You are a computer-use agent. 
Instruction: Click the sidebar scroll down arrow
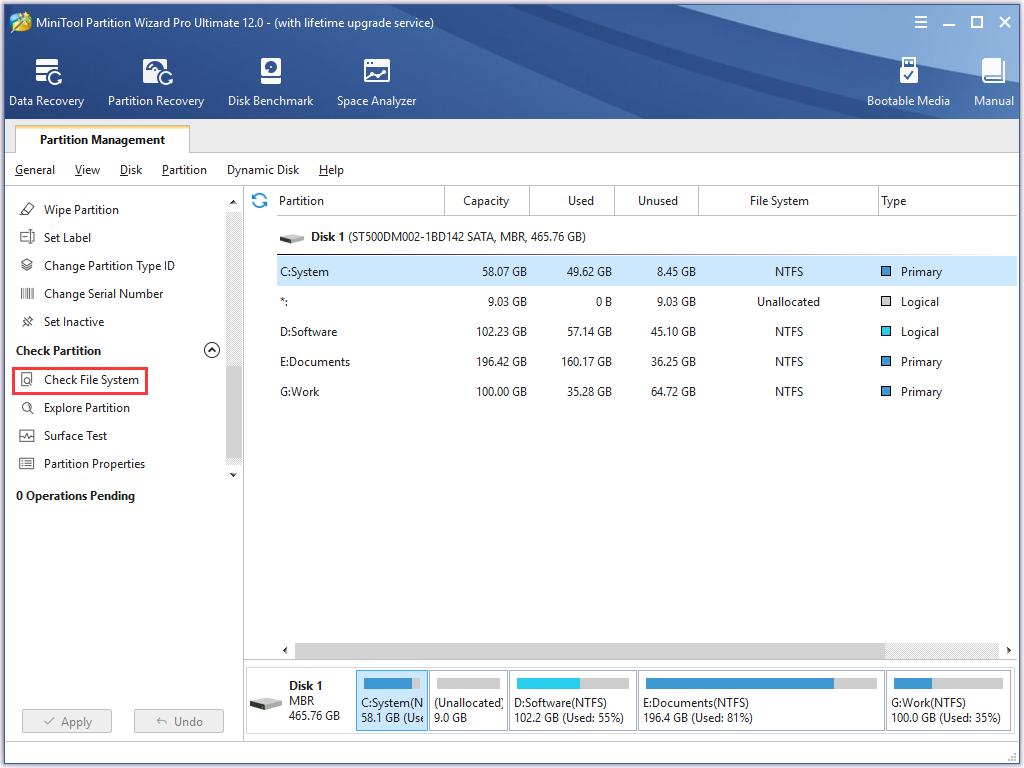pyautogui.click(x=233, y=475)
